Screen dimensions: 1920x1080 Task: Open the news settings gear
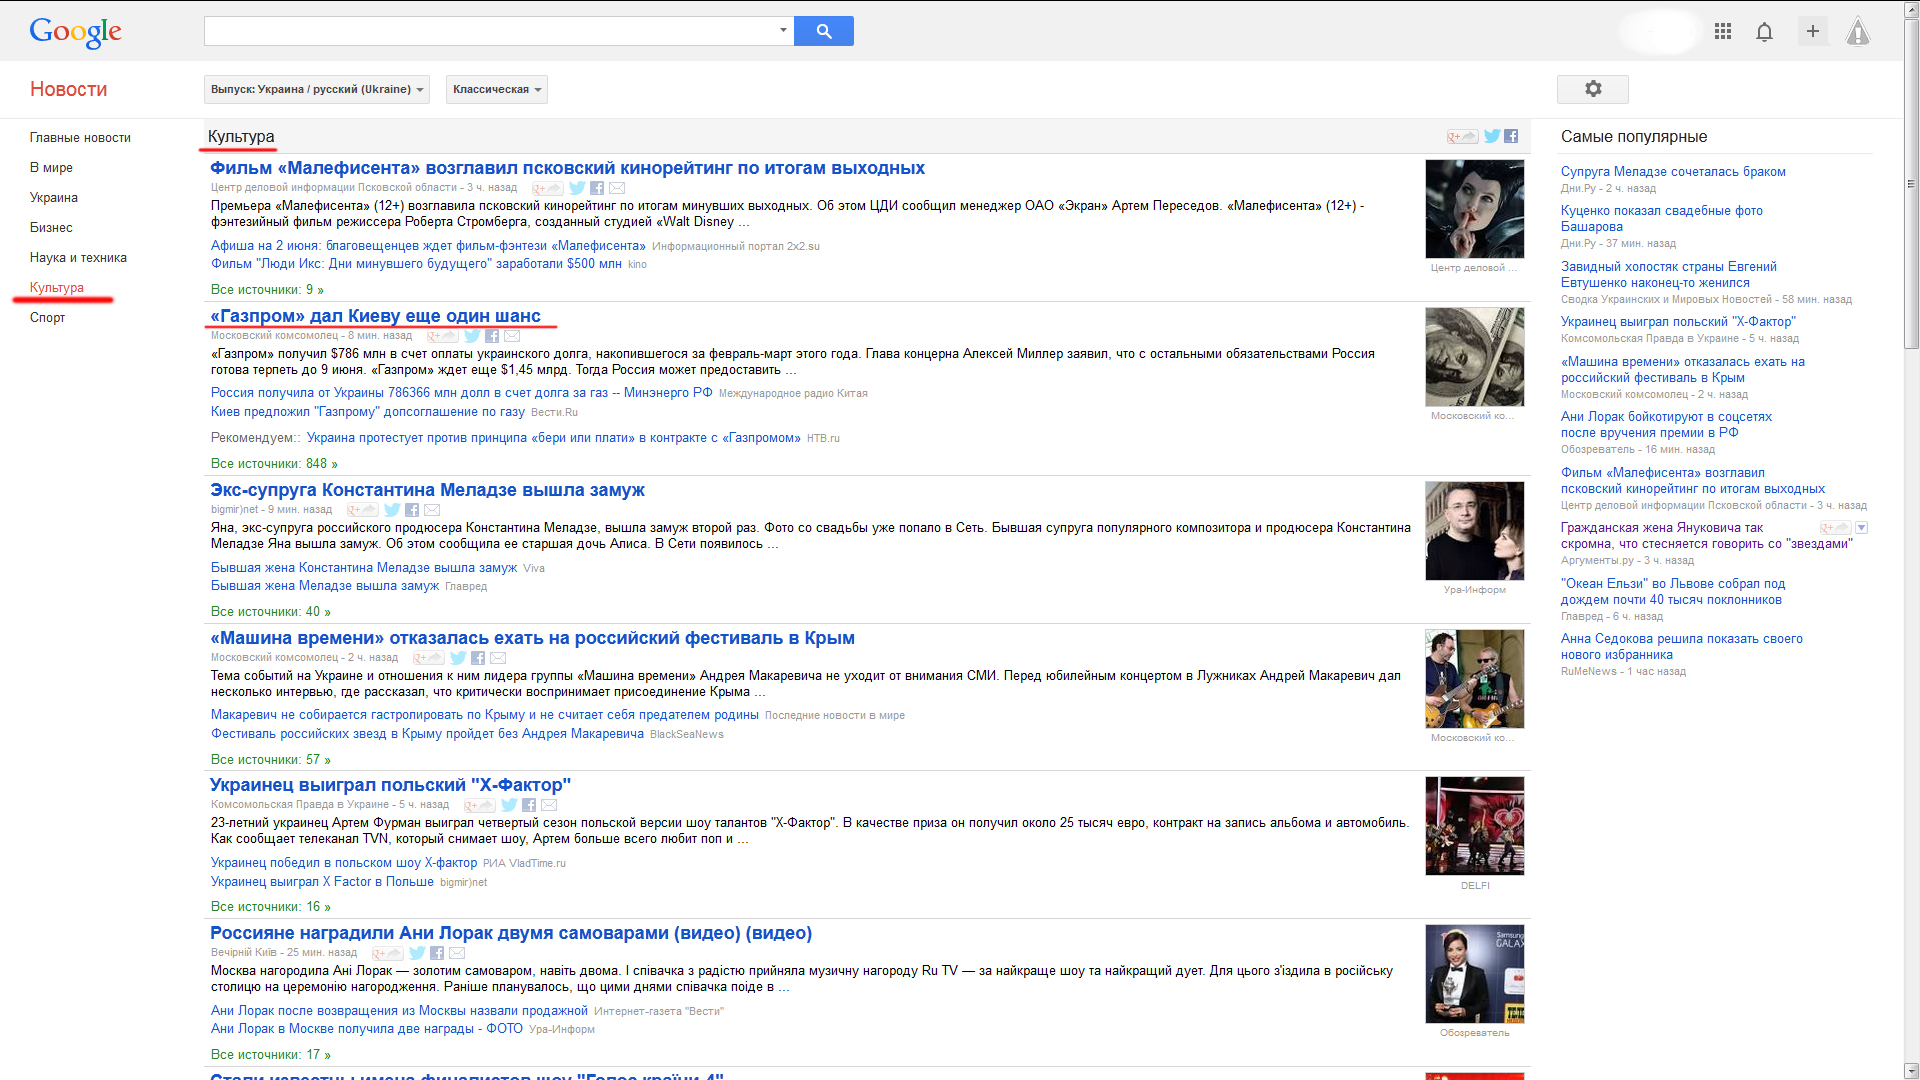pyautogui.click(x=1592, y=89)
